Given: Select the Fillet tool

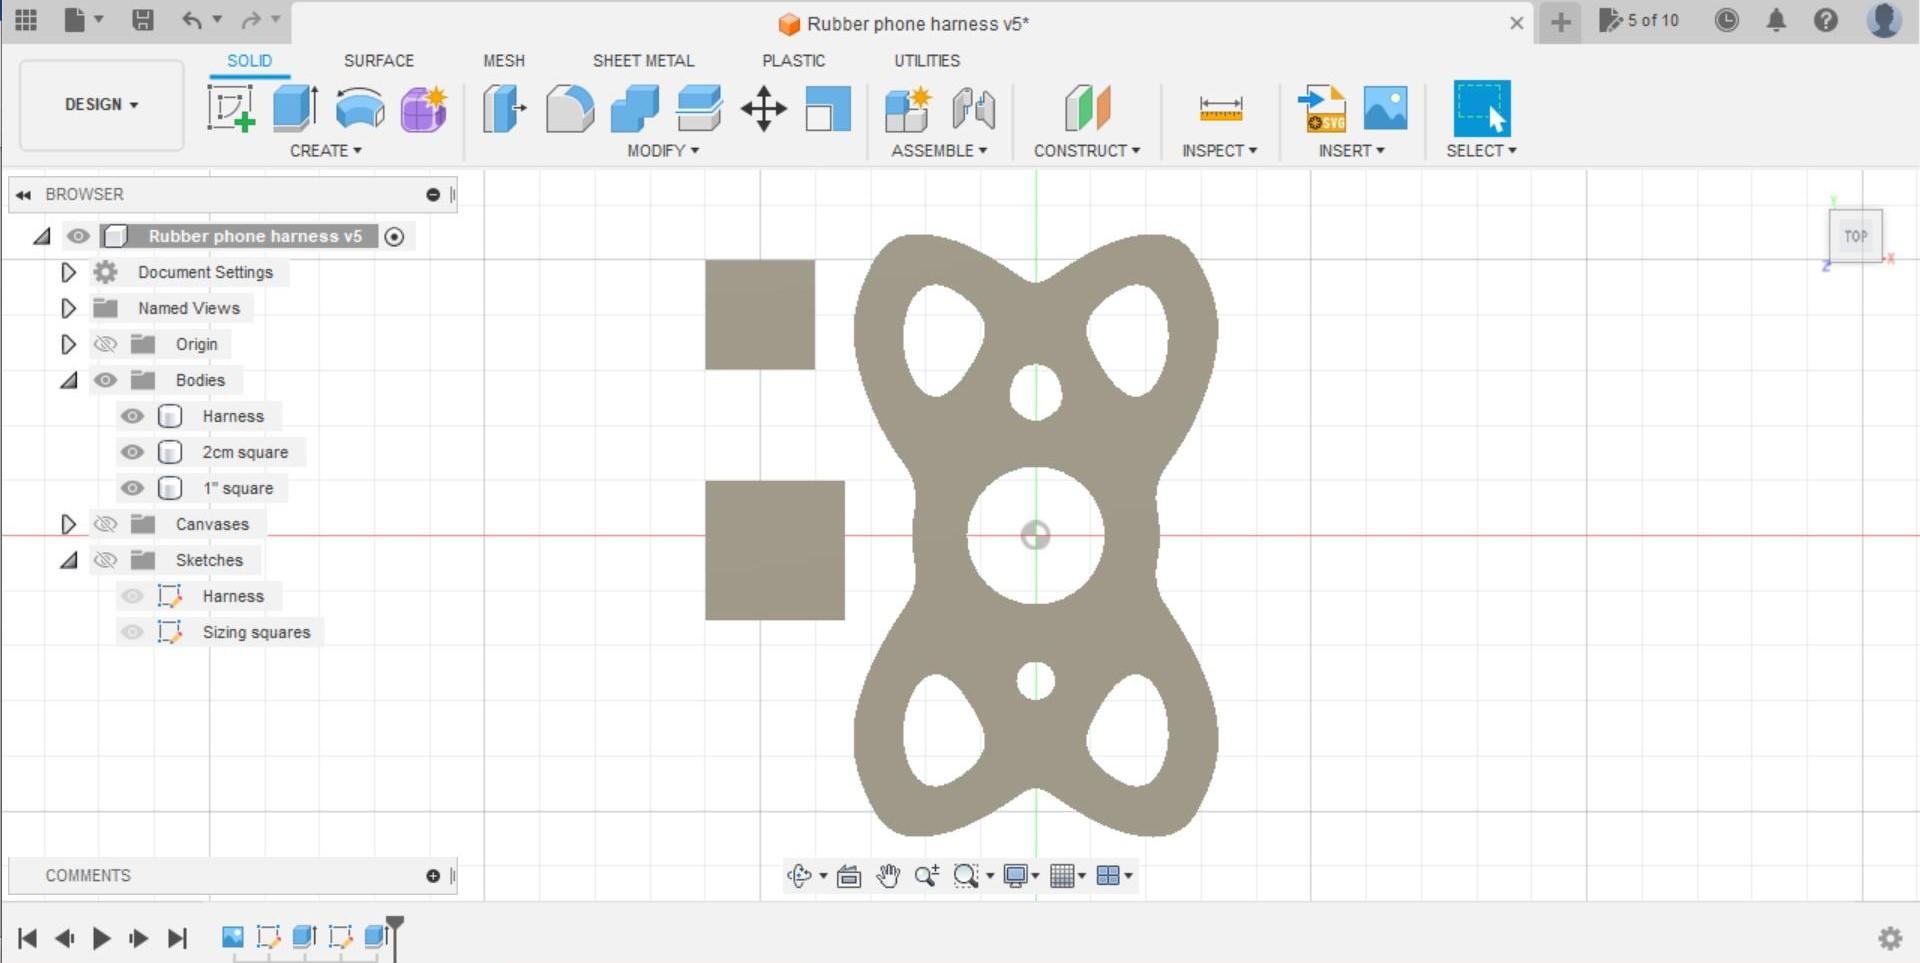Looking at the screenshot, I should pos(570,108).
